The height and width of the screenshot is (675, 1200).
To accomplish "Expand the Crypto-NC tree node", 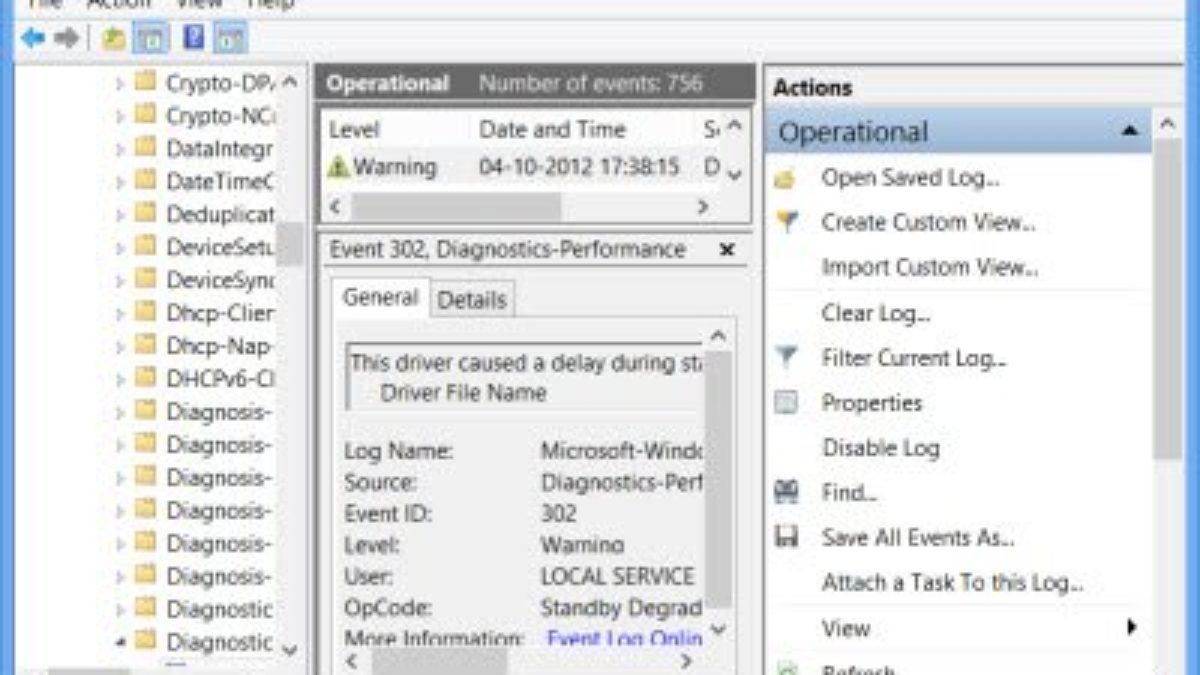I will [x=120, y=116].
